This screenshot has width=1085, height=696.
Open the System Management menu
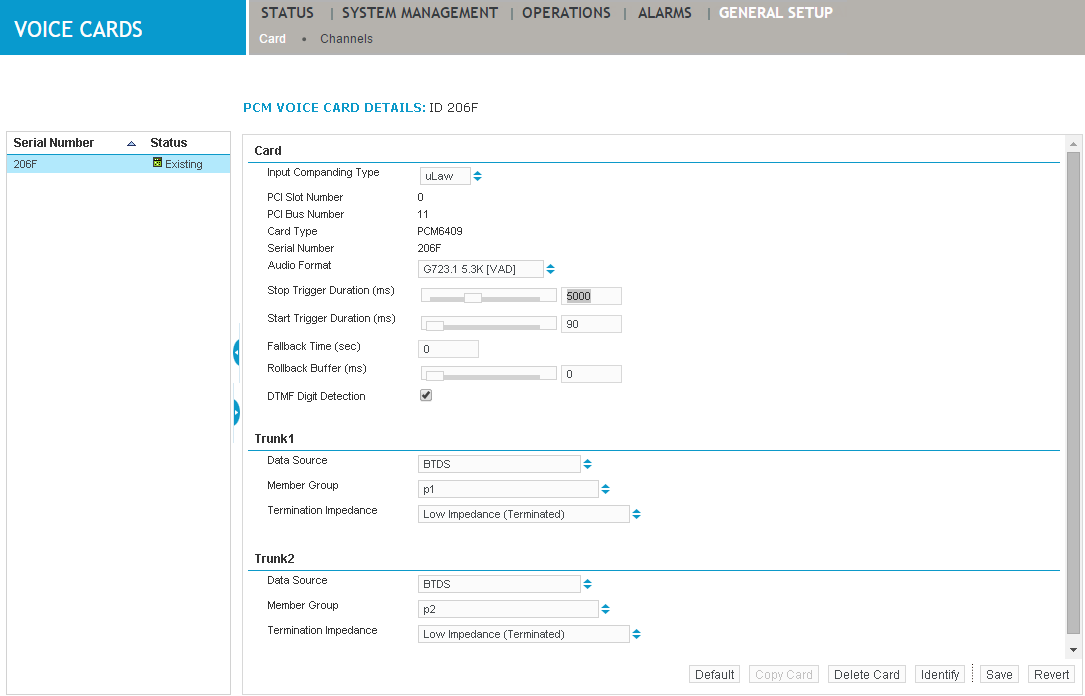[419, 13]
